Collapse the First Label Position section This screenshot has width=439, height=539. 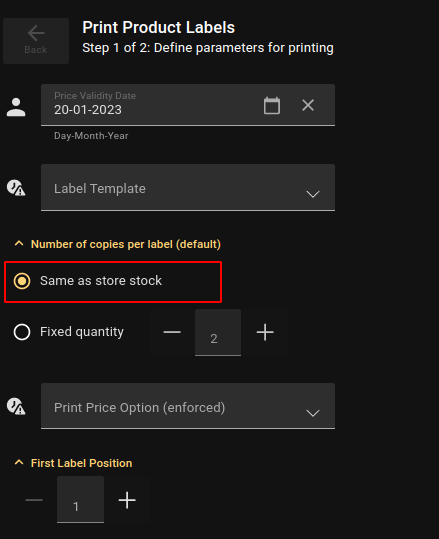pos(19,463)
